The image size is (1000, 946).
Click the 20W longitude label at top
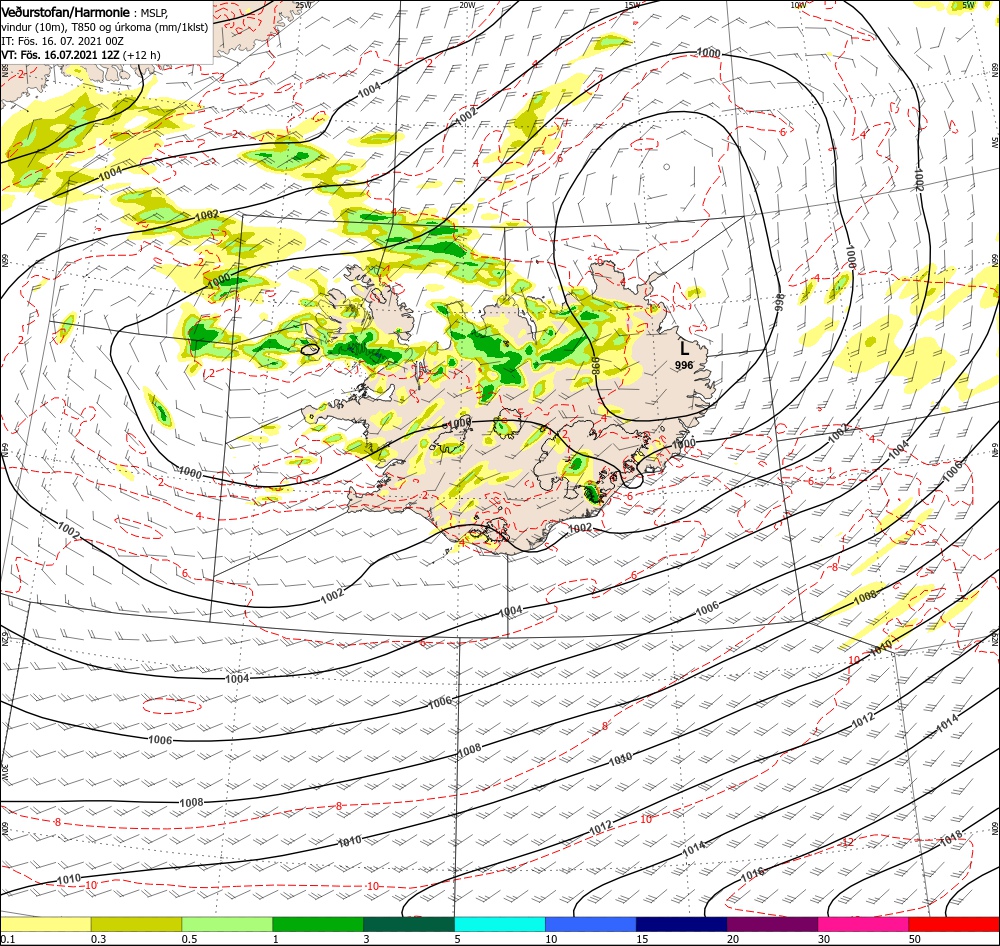(467, 4)
